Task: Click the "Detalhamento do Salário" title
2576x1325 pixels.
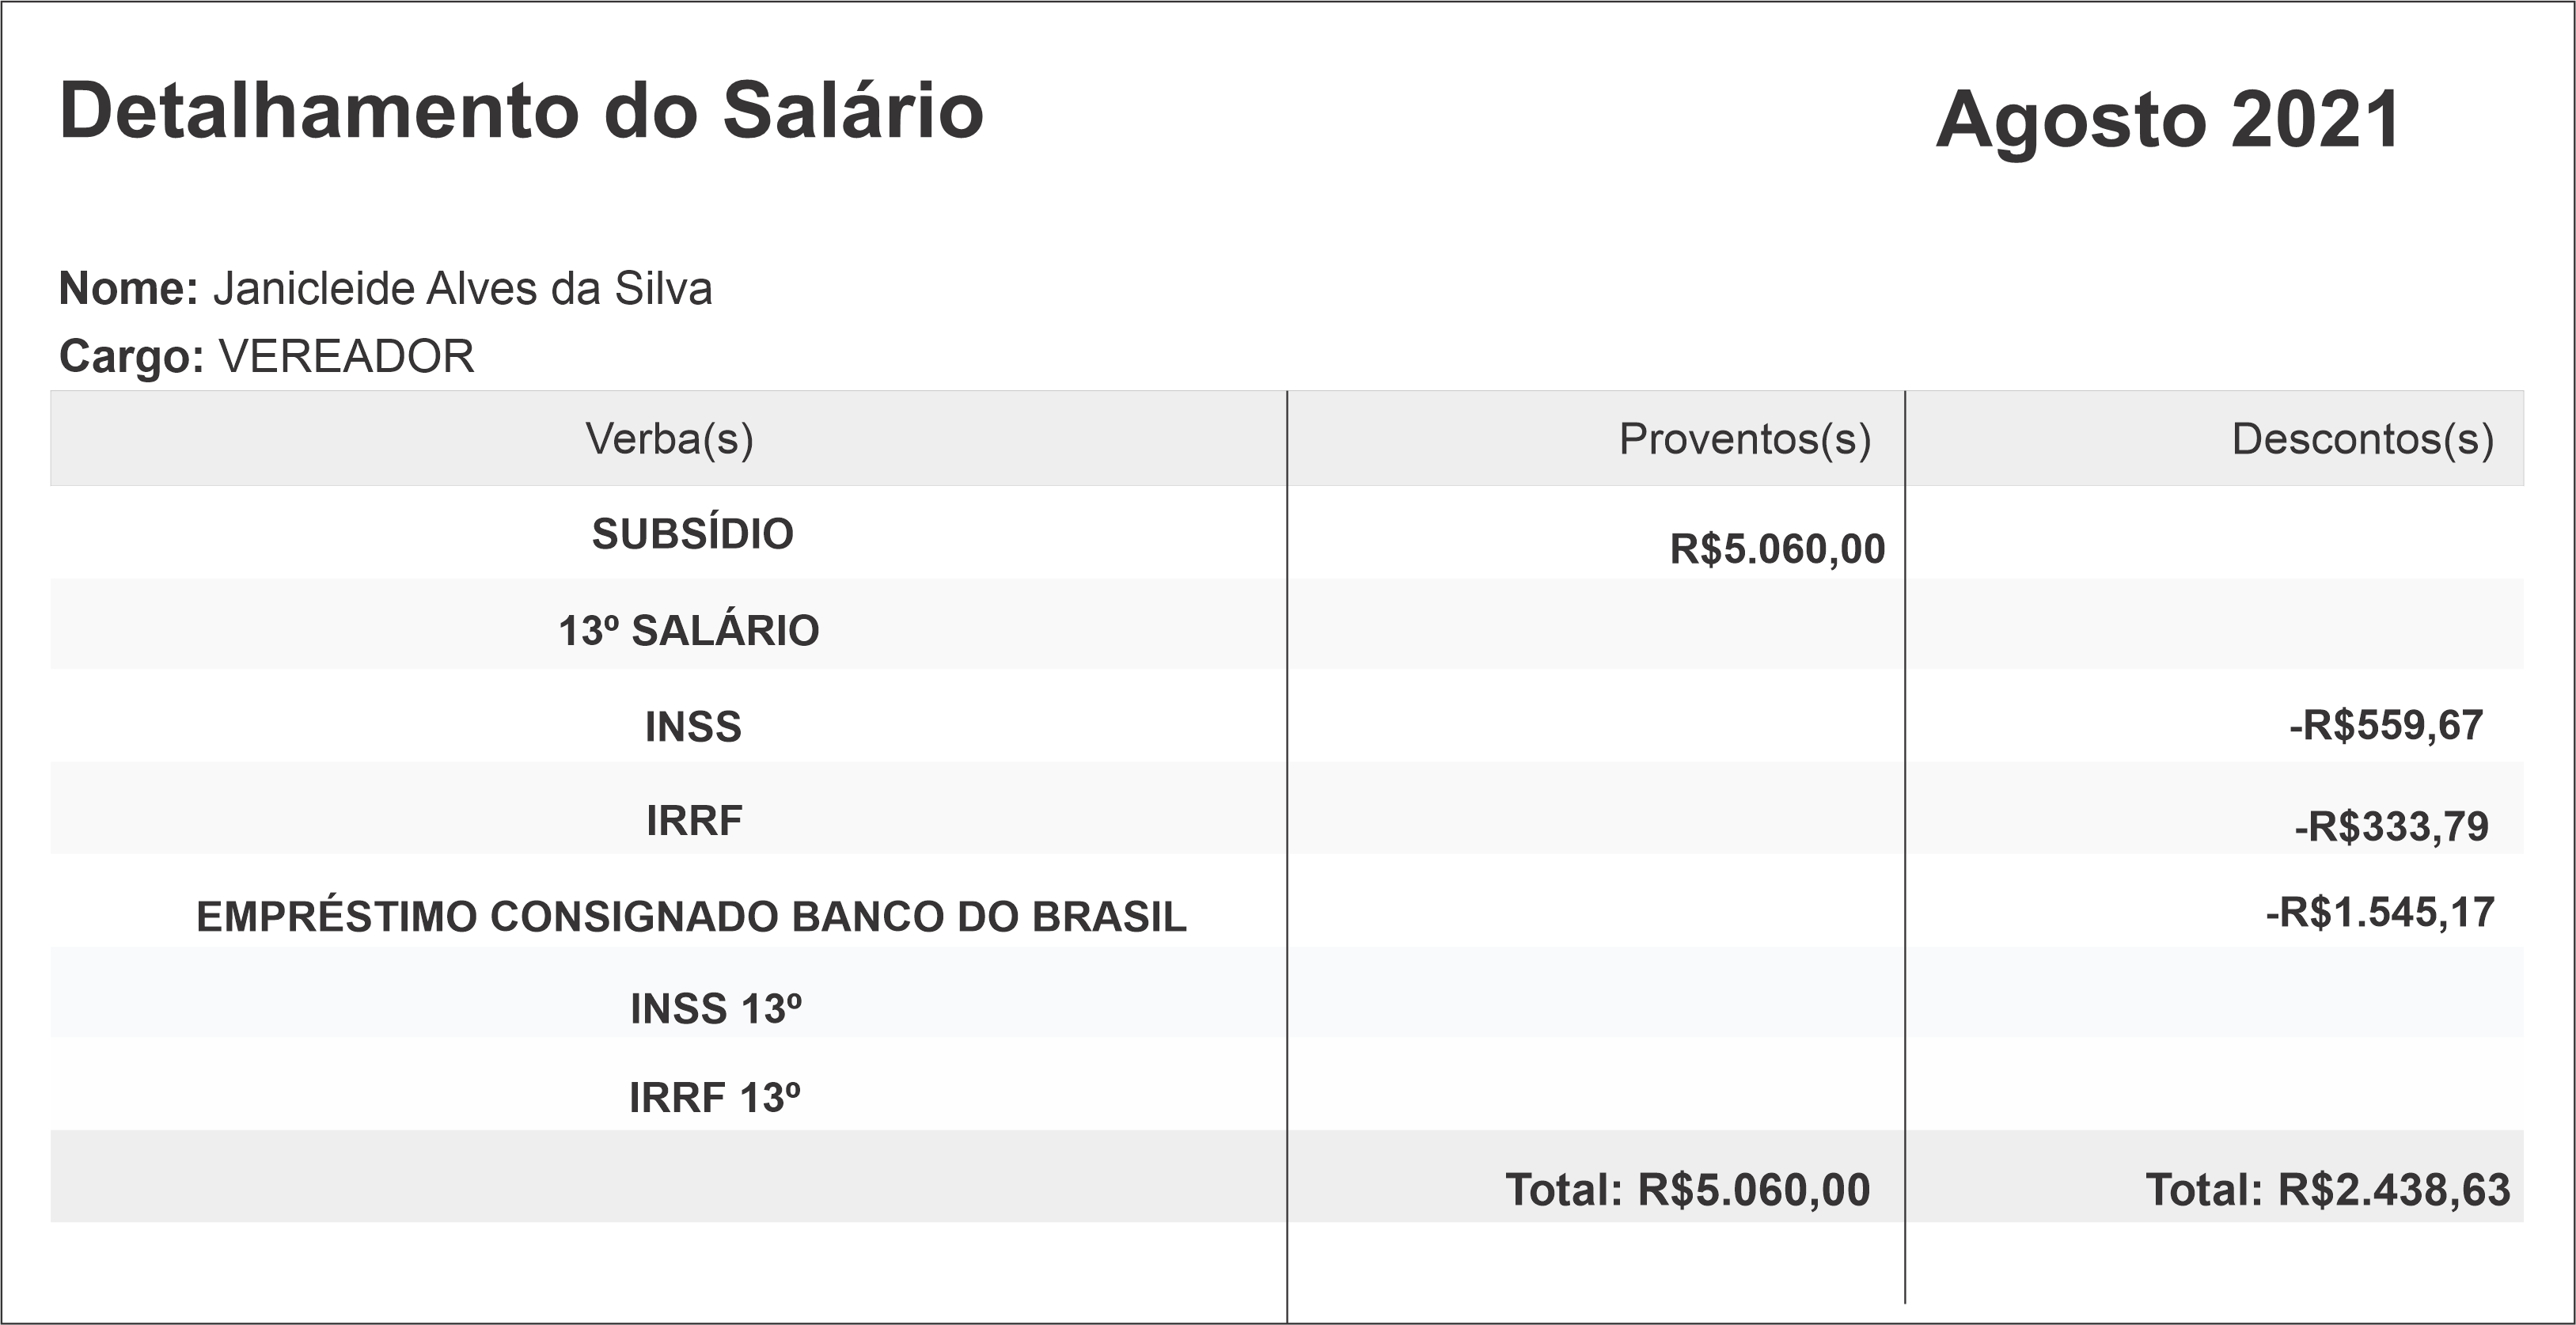Action: click(x=521, y=111)
